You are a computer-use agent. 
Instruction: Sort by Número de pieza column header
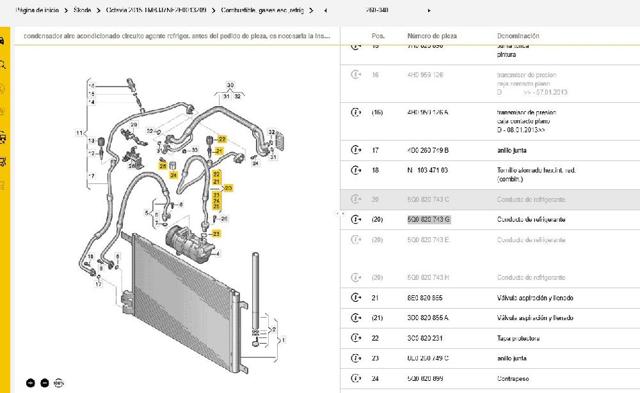pyautogui.click(x=432, y=36)
